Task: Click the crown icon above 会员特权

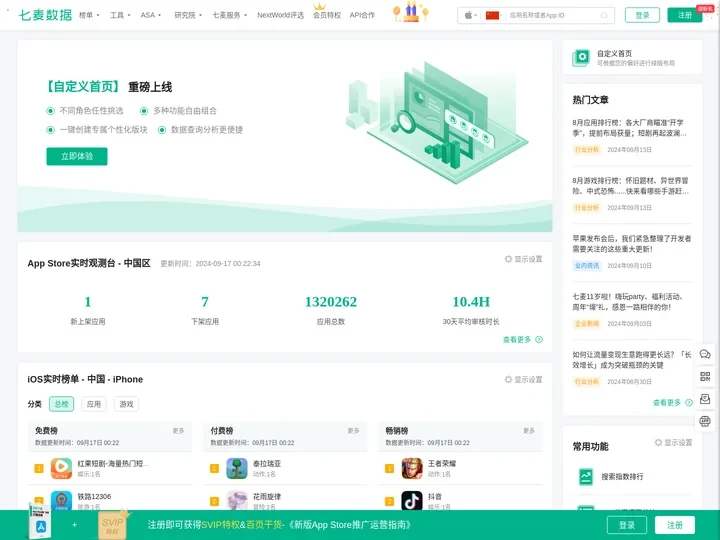Action: (x=319, y=6)
